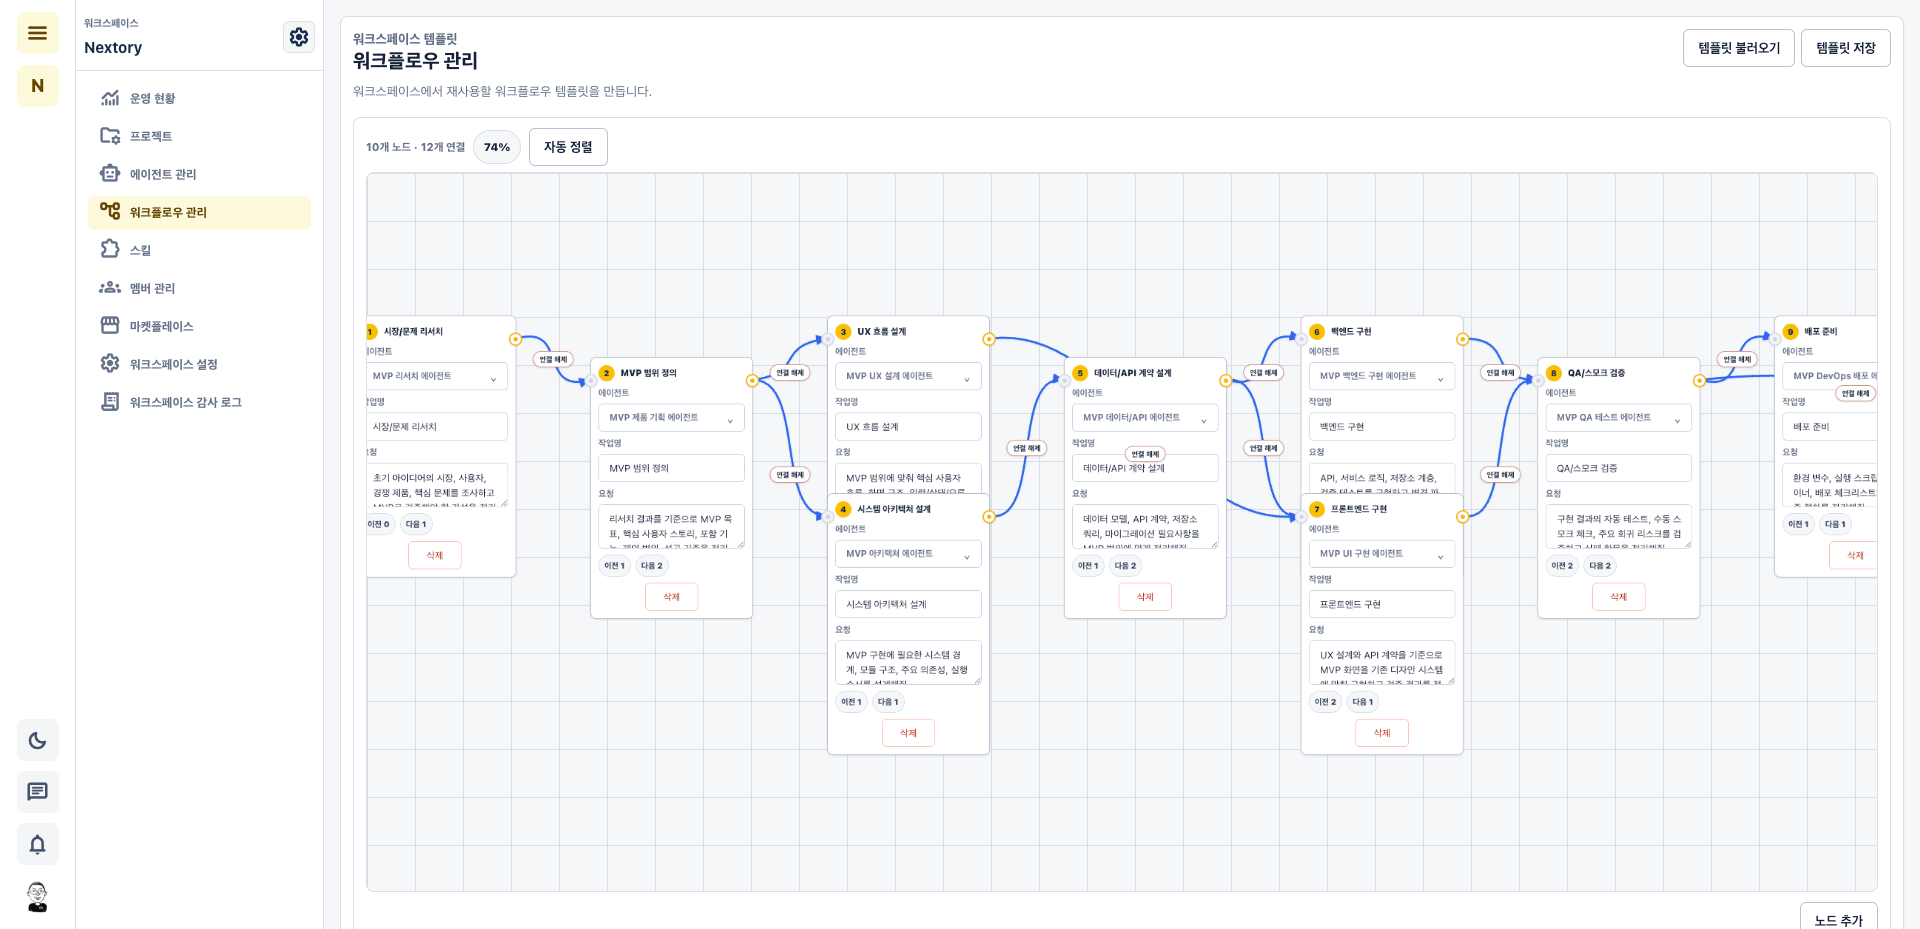This screenshot has height=929, width=1920.
Task: Select the N workspace avatar
Action: (37, 86)
